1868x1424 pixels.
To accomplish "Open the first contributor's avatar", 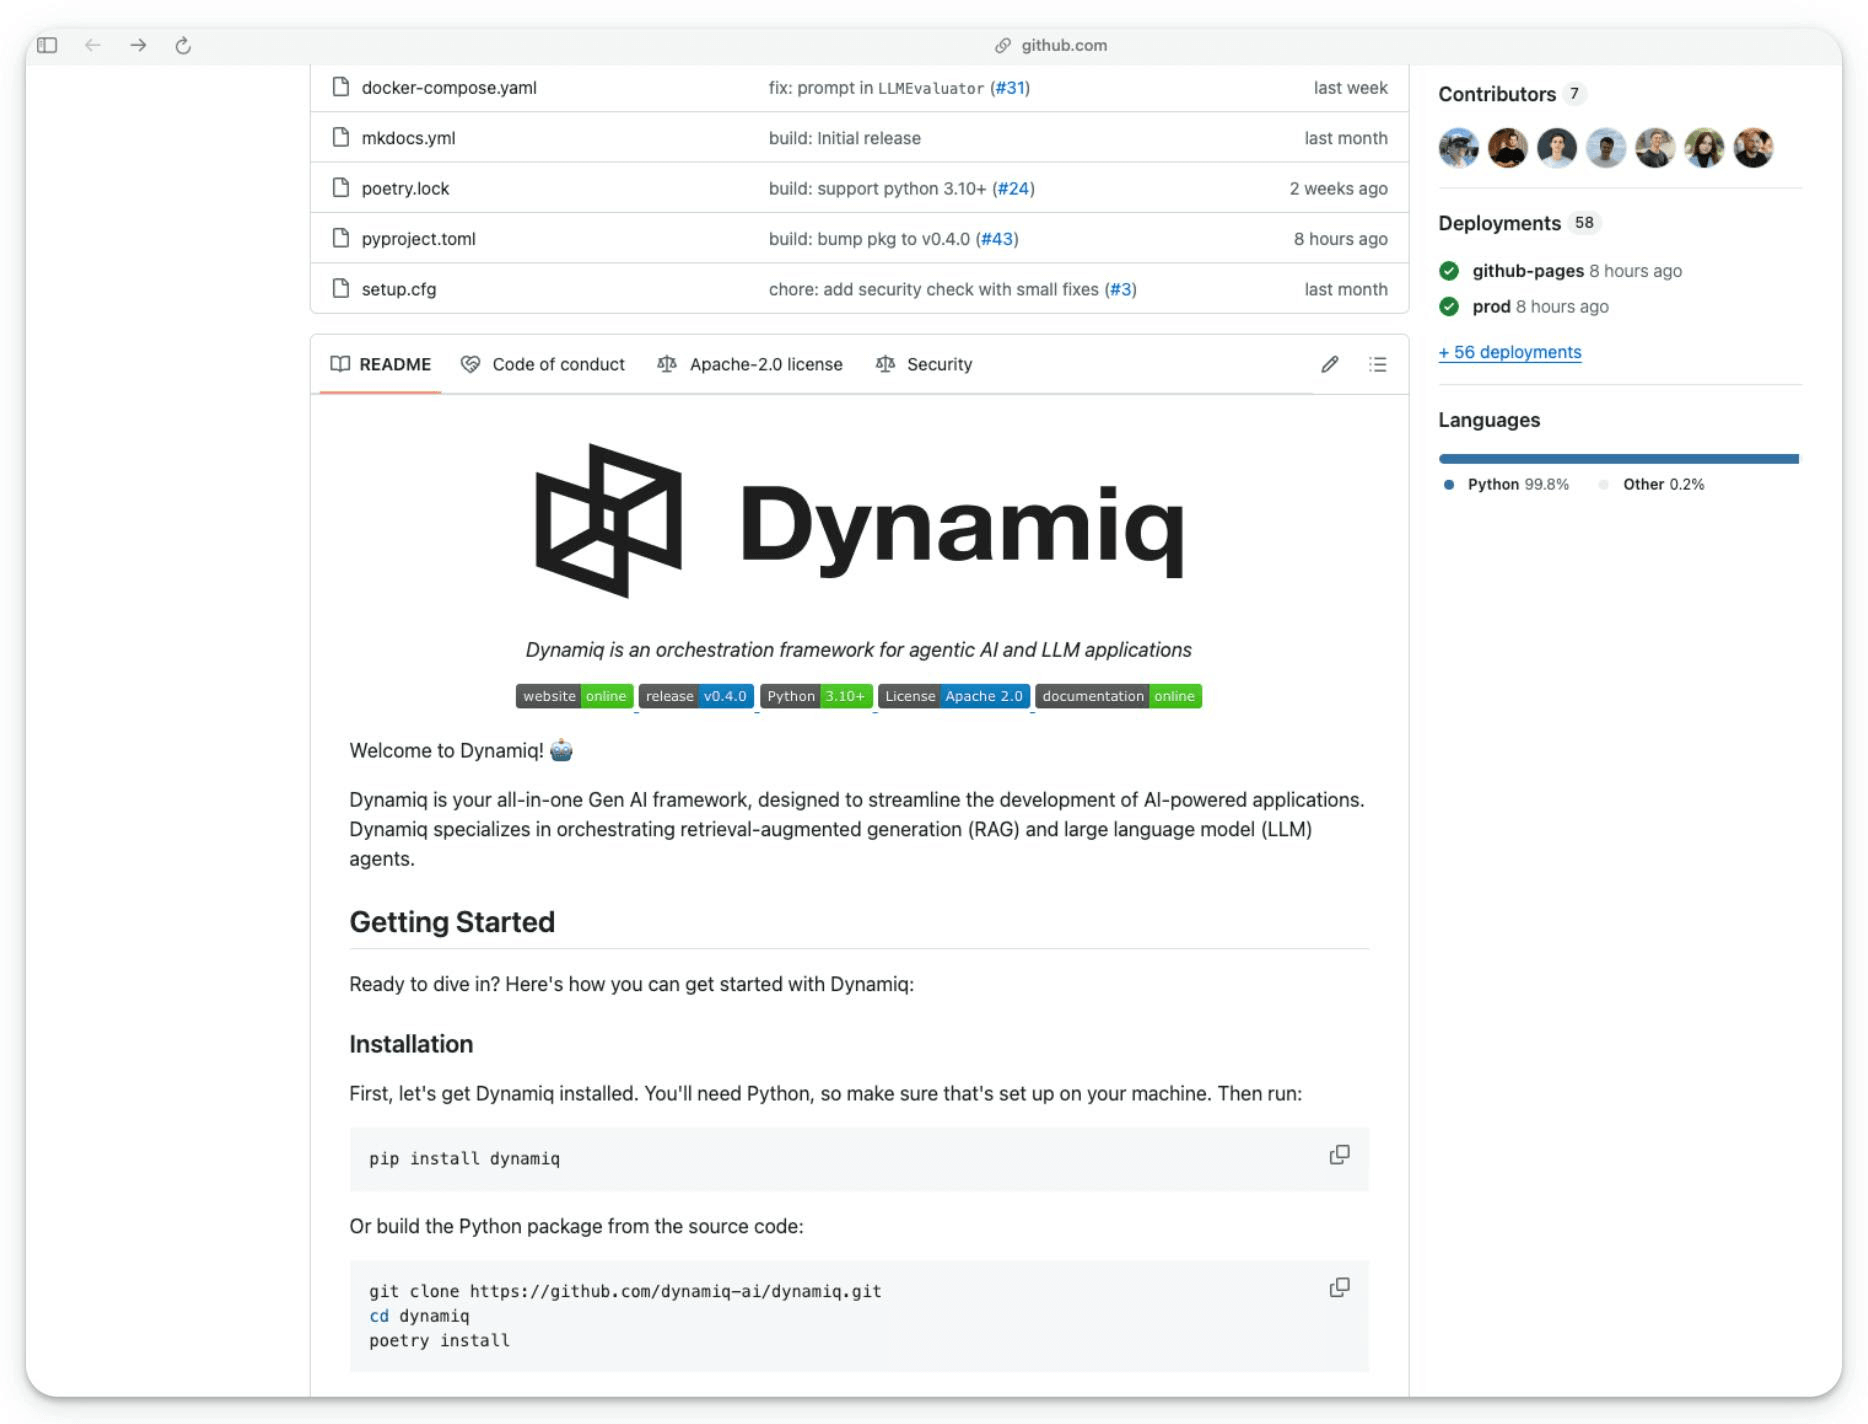I will pos(1457,147).
